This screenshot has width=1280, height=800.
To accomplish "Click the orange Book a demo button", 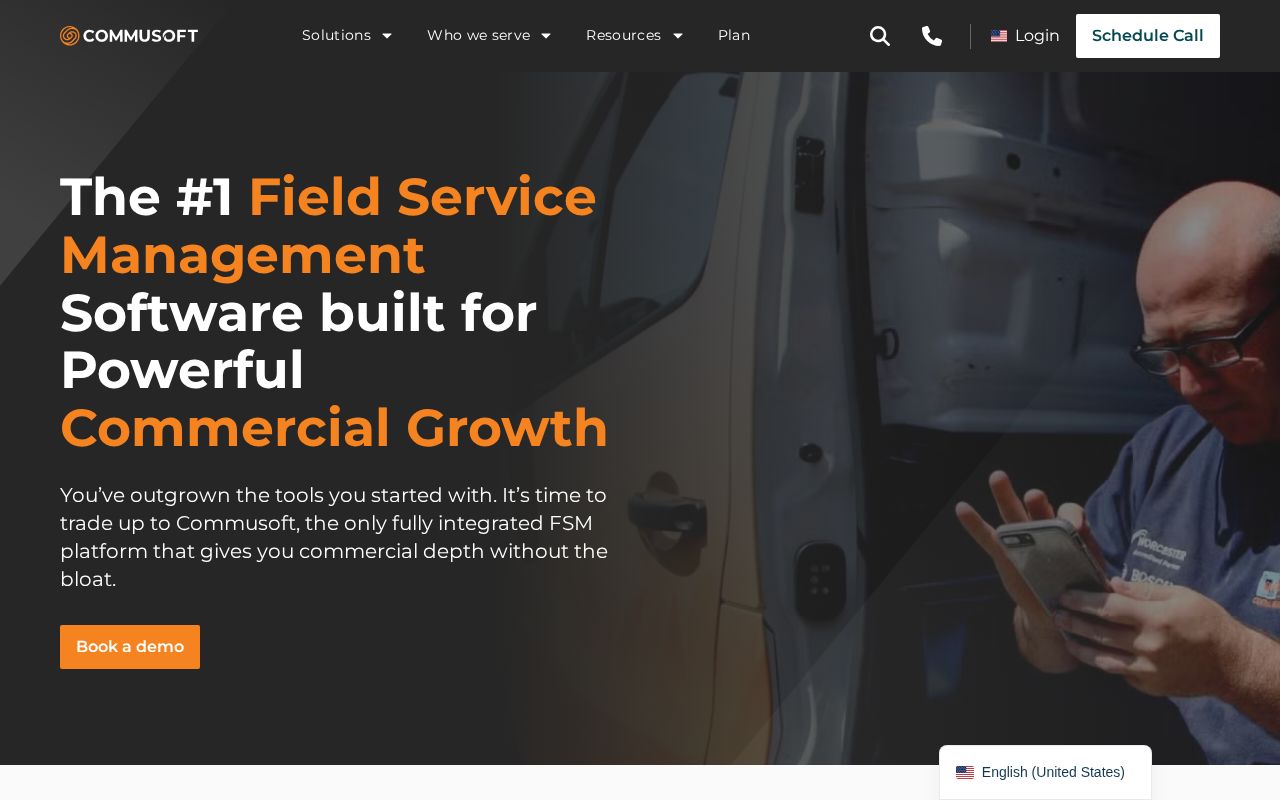I will [130, 647].
